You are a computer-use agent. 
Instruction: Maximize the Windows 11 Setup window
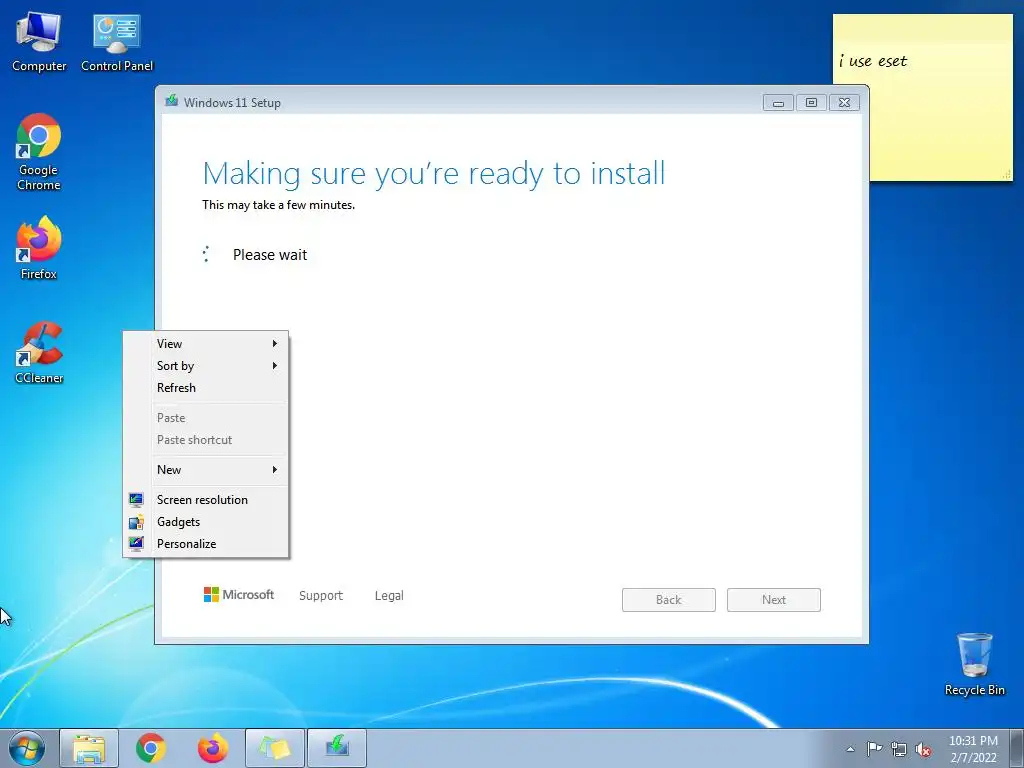point(811,103)
